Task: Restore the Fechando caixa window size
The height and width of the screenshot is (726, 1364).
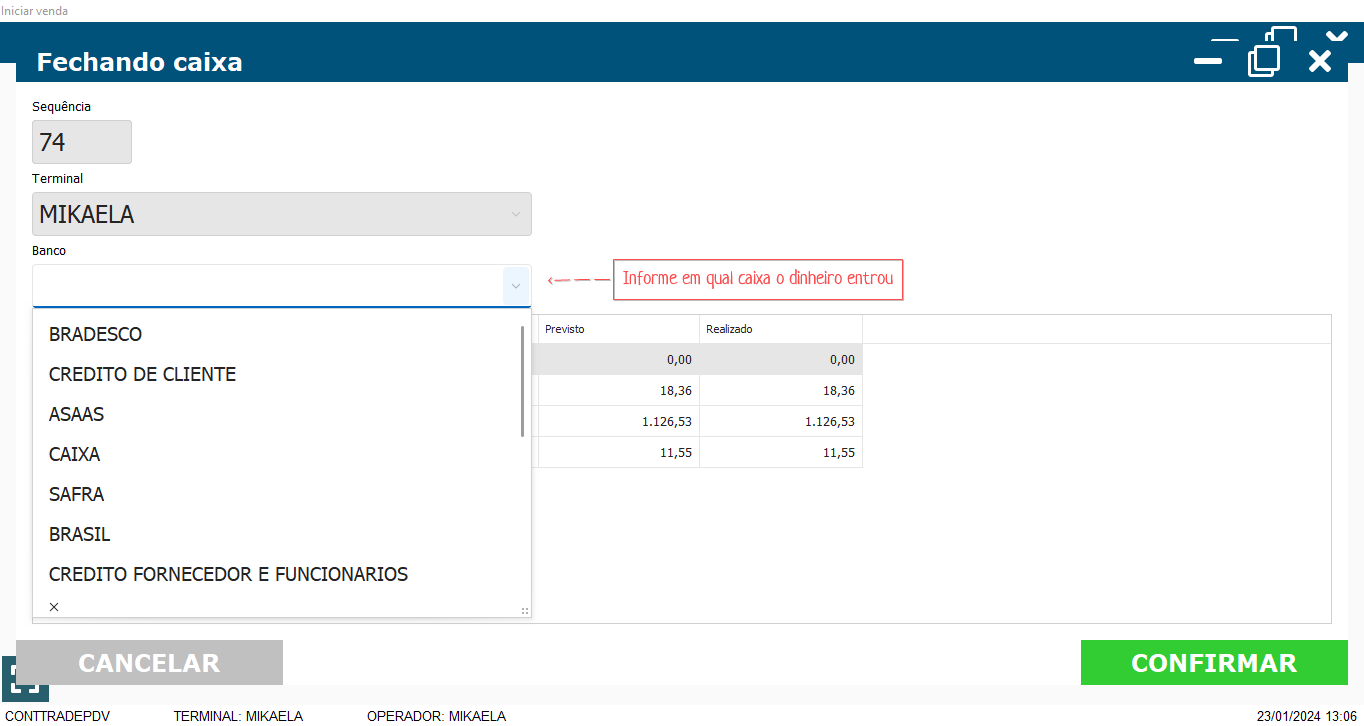Action: (x=1264, y=60)
